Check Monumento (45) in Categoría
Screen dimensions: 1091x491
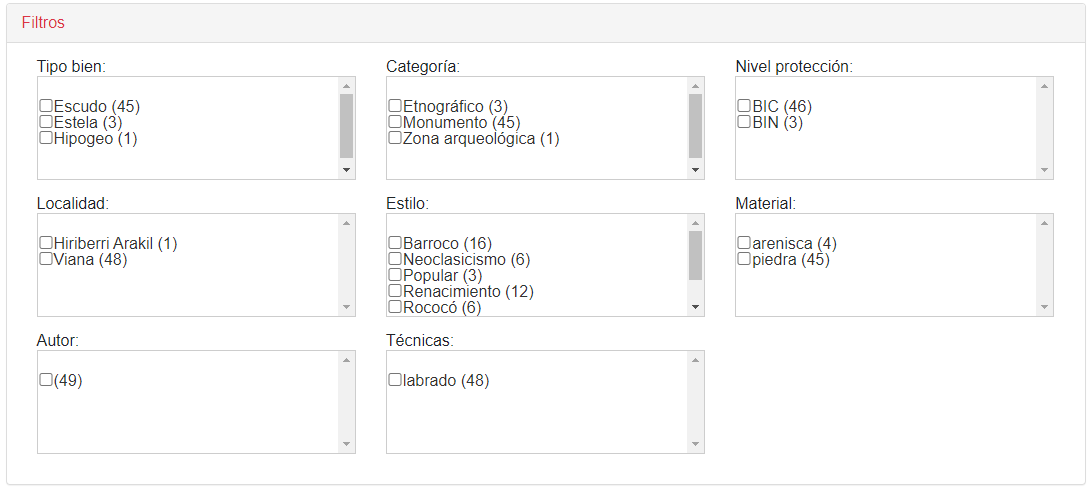tap(395, 122)
